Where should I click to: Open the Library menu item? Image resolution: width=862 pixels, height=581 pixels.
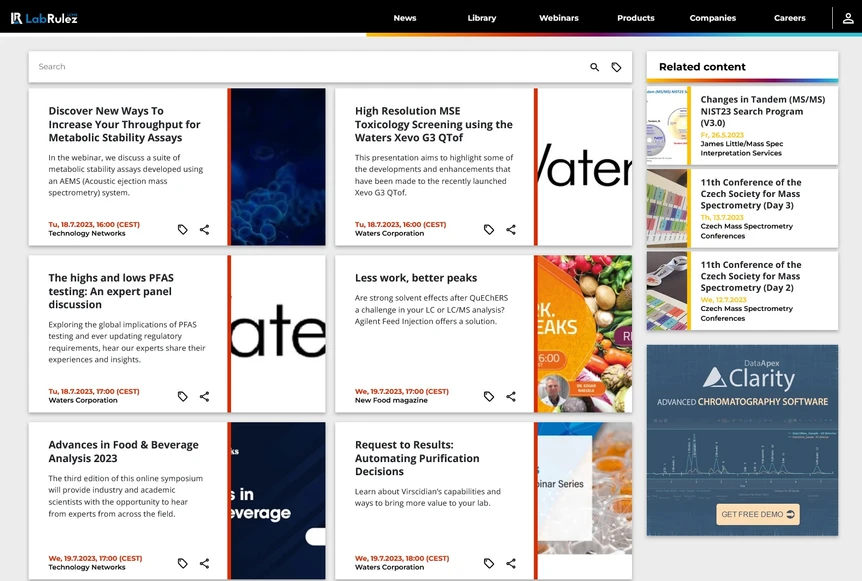click(x=481, y=18)
